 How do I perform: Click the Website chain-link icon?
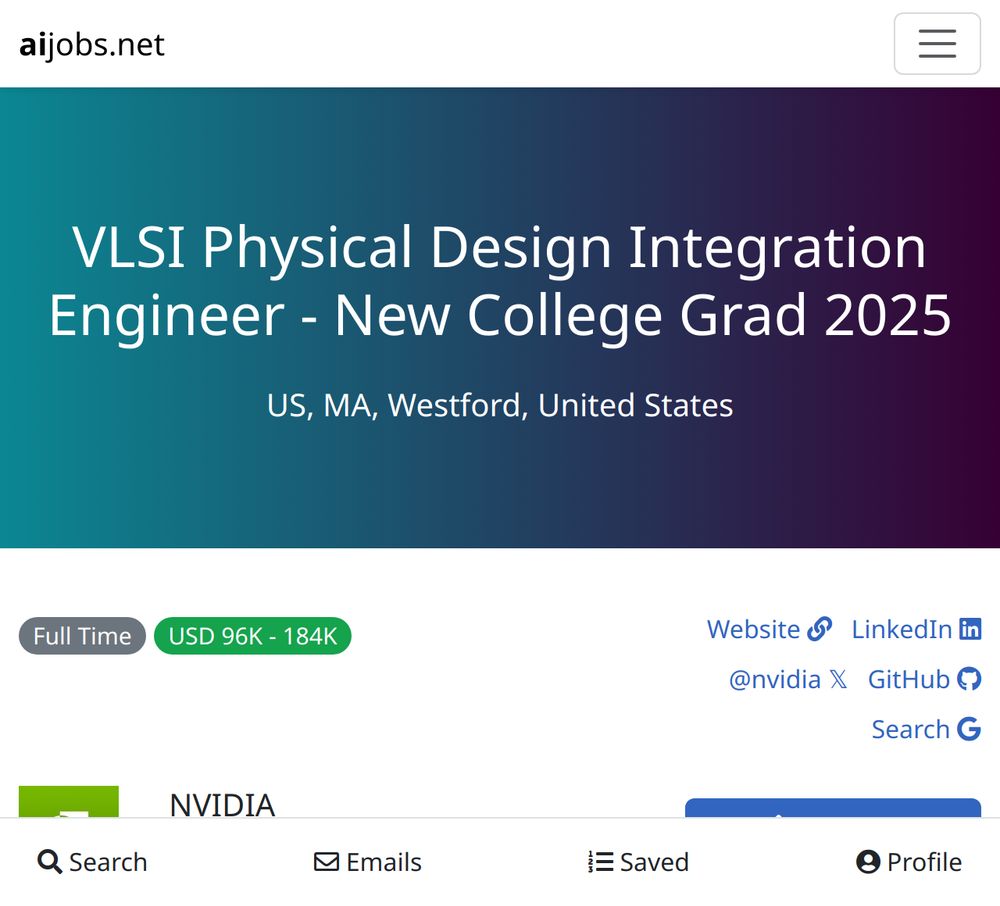coord(819,629)
